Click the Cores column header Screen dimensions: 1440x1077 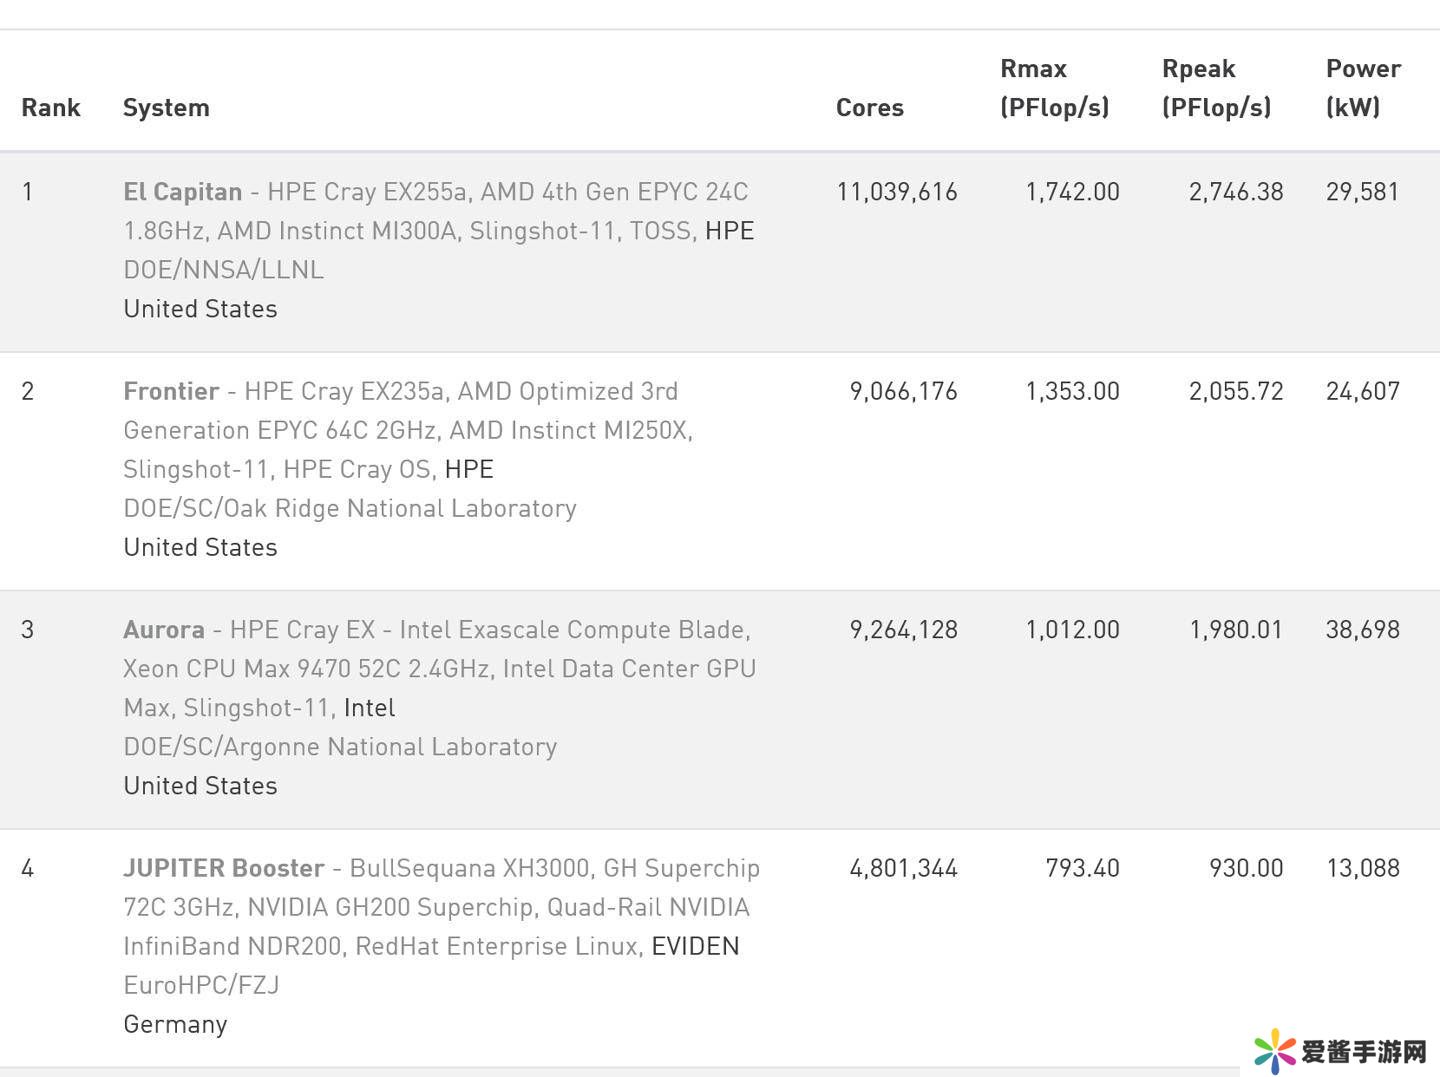[869, 108]
